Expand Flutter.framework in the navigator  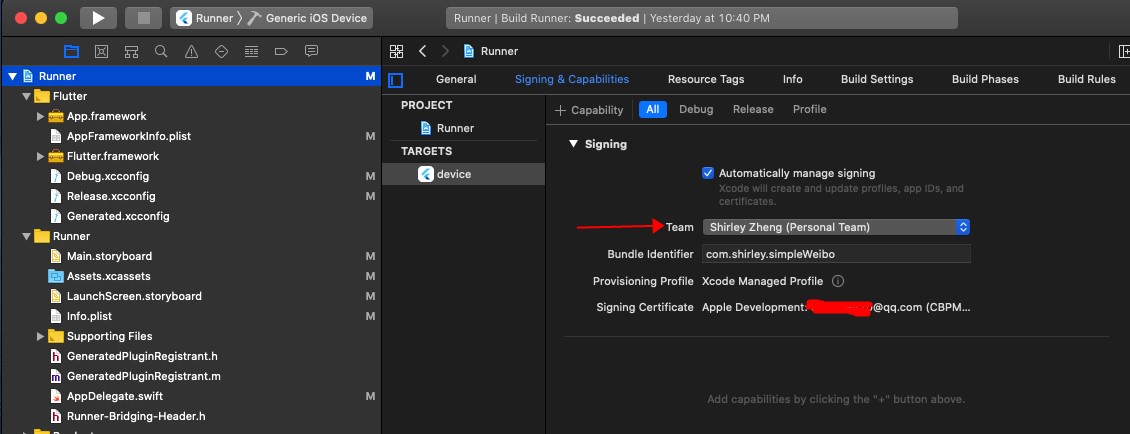[x=40, y=156]
